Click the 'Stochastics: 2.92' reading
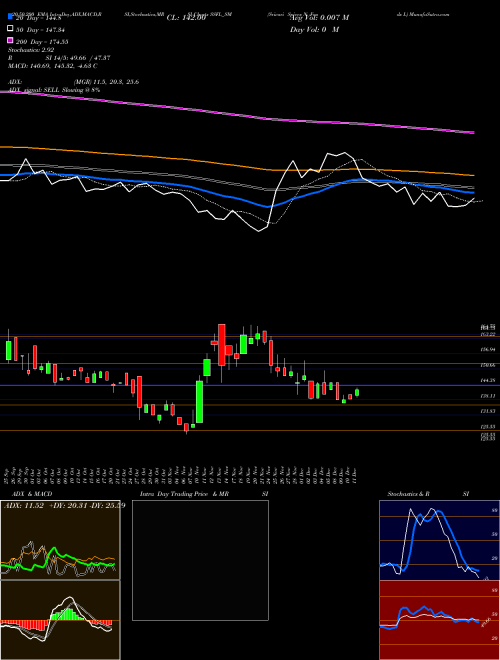Image resolution: width=500 pixels, height=660 pixels. click(31, 50)
